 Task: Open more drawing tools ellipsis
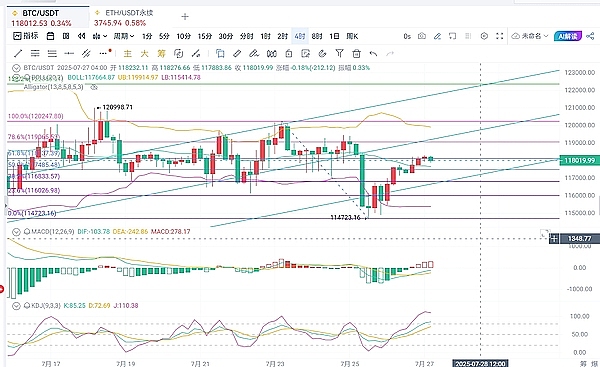pyautogui.click(x=104, y=53)
